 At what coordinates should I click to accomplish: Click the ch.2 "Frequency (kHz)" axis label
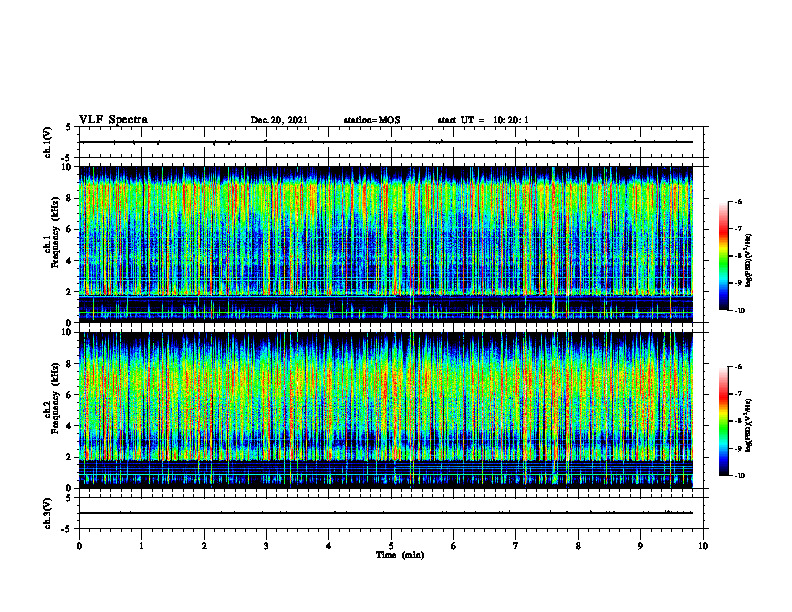click(x=55, y=398)
